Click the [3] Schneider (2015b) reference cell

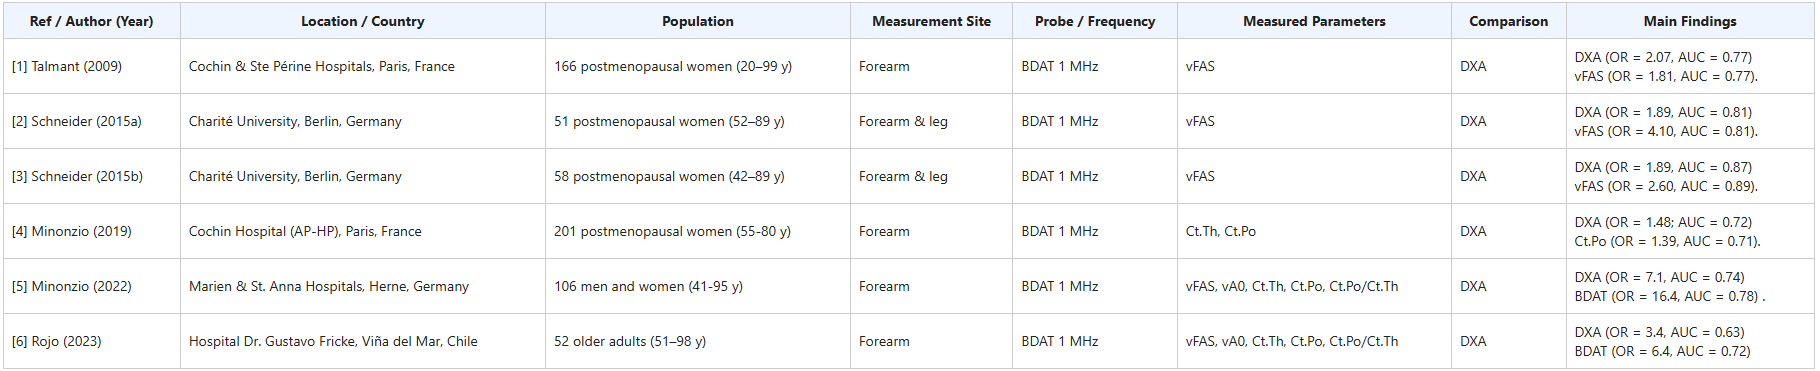click(92, 176)
